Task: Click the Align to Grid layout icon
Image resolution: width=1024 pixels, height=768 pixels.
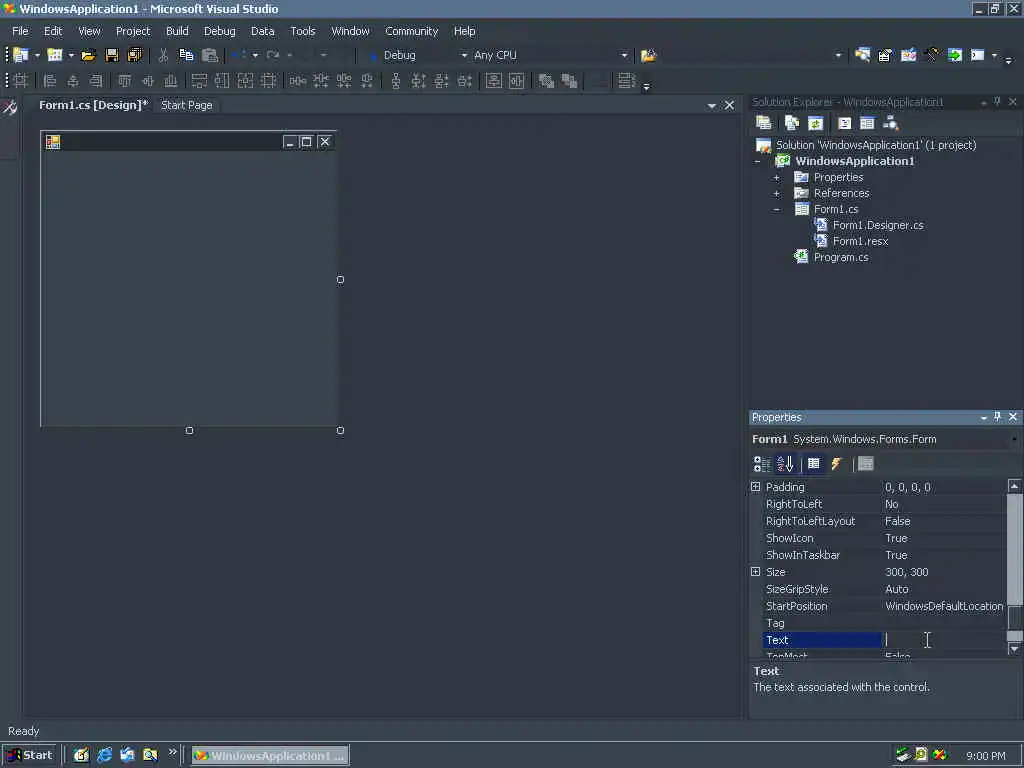Action: (x=20, y=81)
